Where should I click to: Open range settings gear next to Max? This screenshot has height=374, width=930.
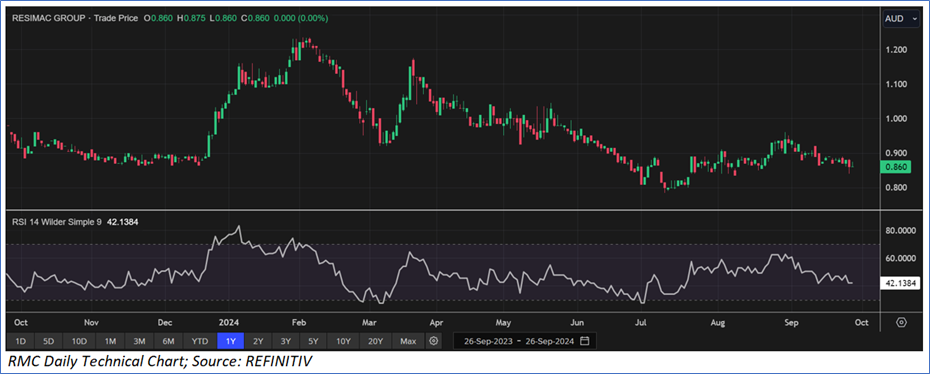(x=434, y=341)
